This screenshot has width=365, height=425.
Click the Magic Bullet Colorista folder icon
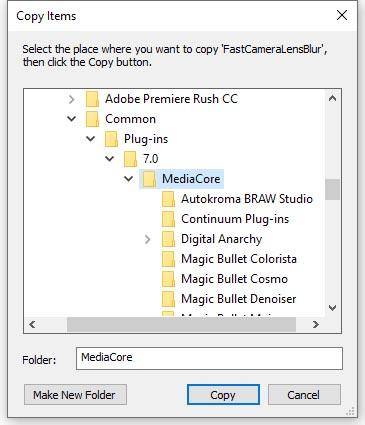[168, 259]
